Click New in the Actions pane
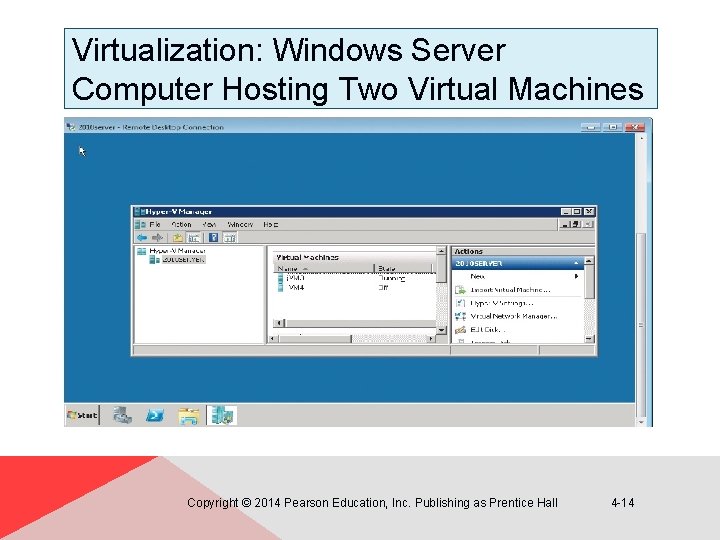Screen dimensions: 720x540 point(478,276)
